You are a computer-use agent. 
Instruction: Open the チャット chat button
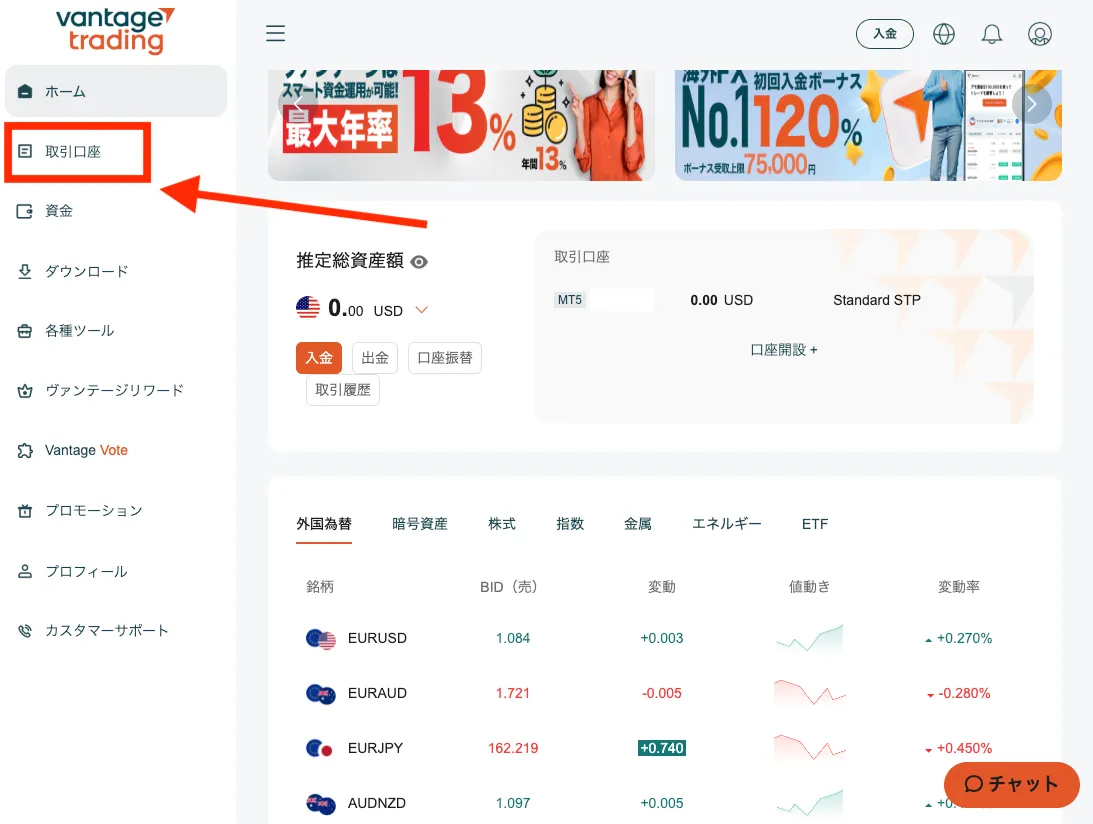point(1011,784)
